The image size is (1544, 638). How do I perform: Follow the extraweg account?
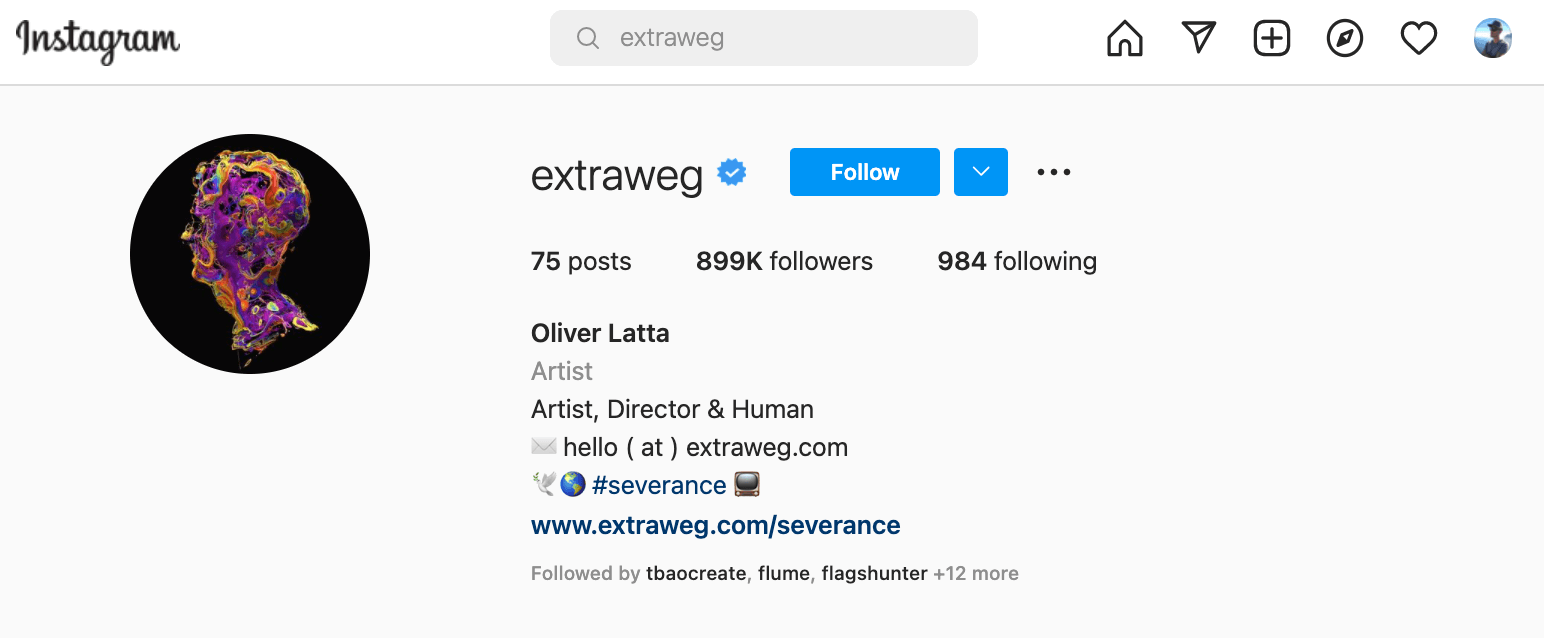(x=864, y=172)
